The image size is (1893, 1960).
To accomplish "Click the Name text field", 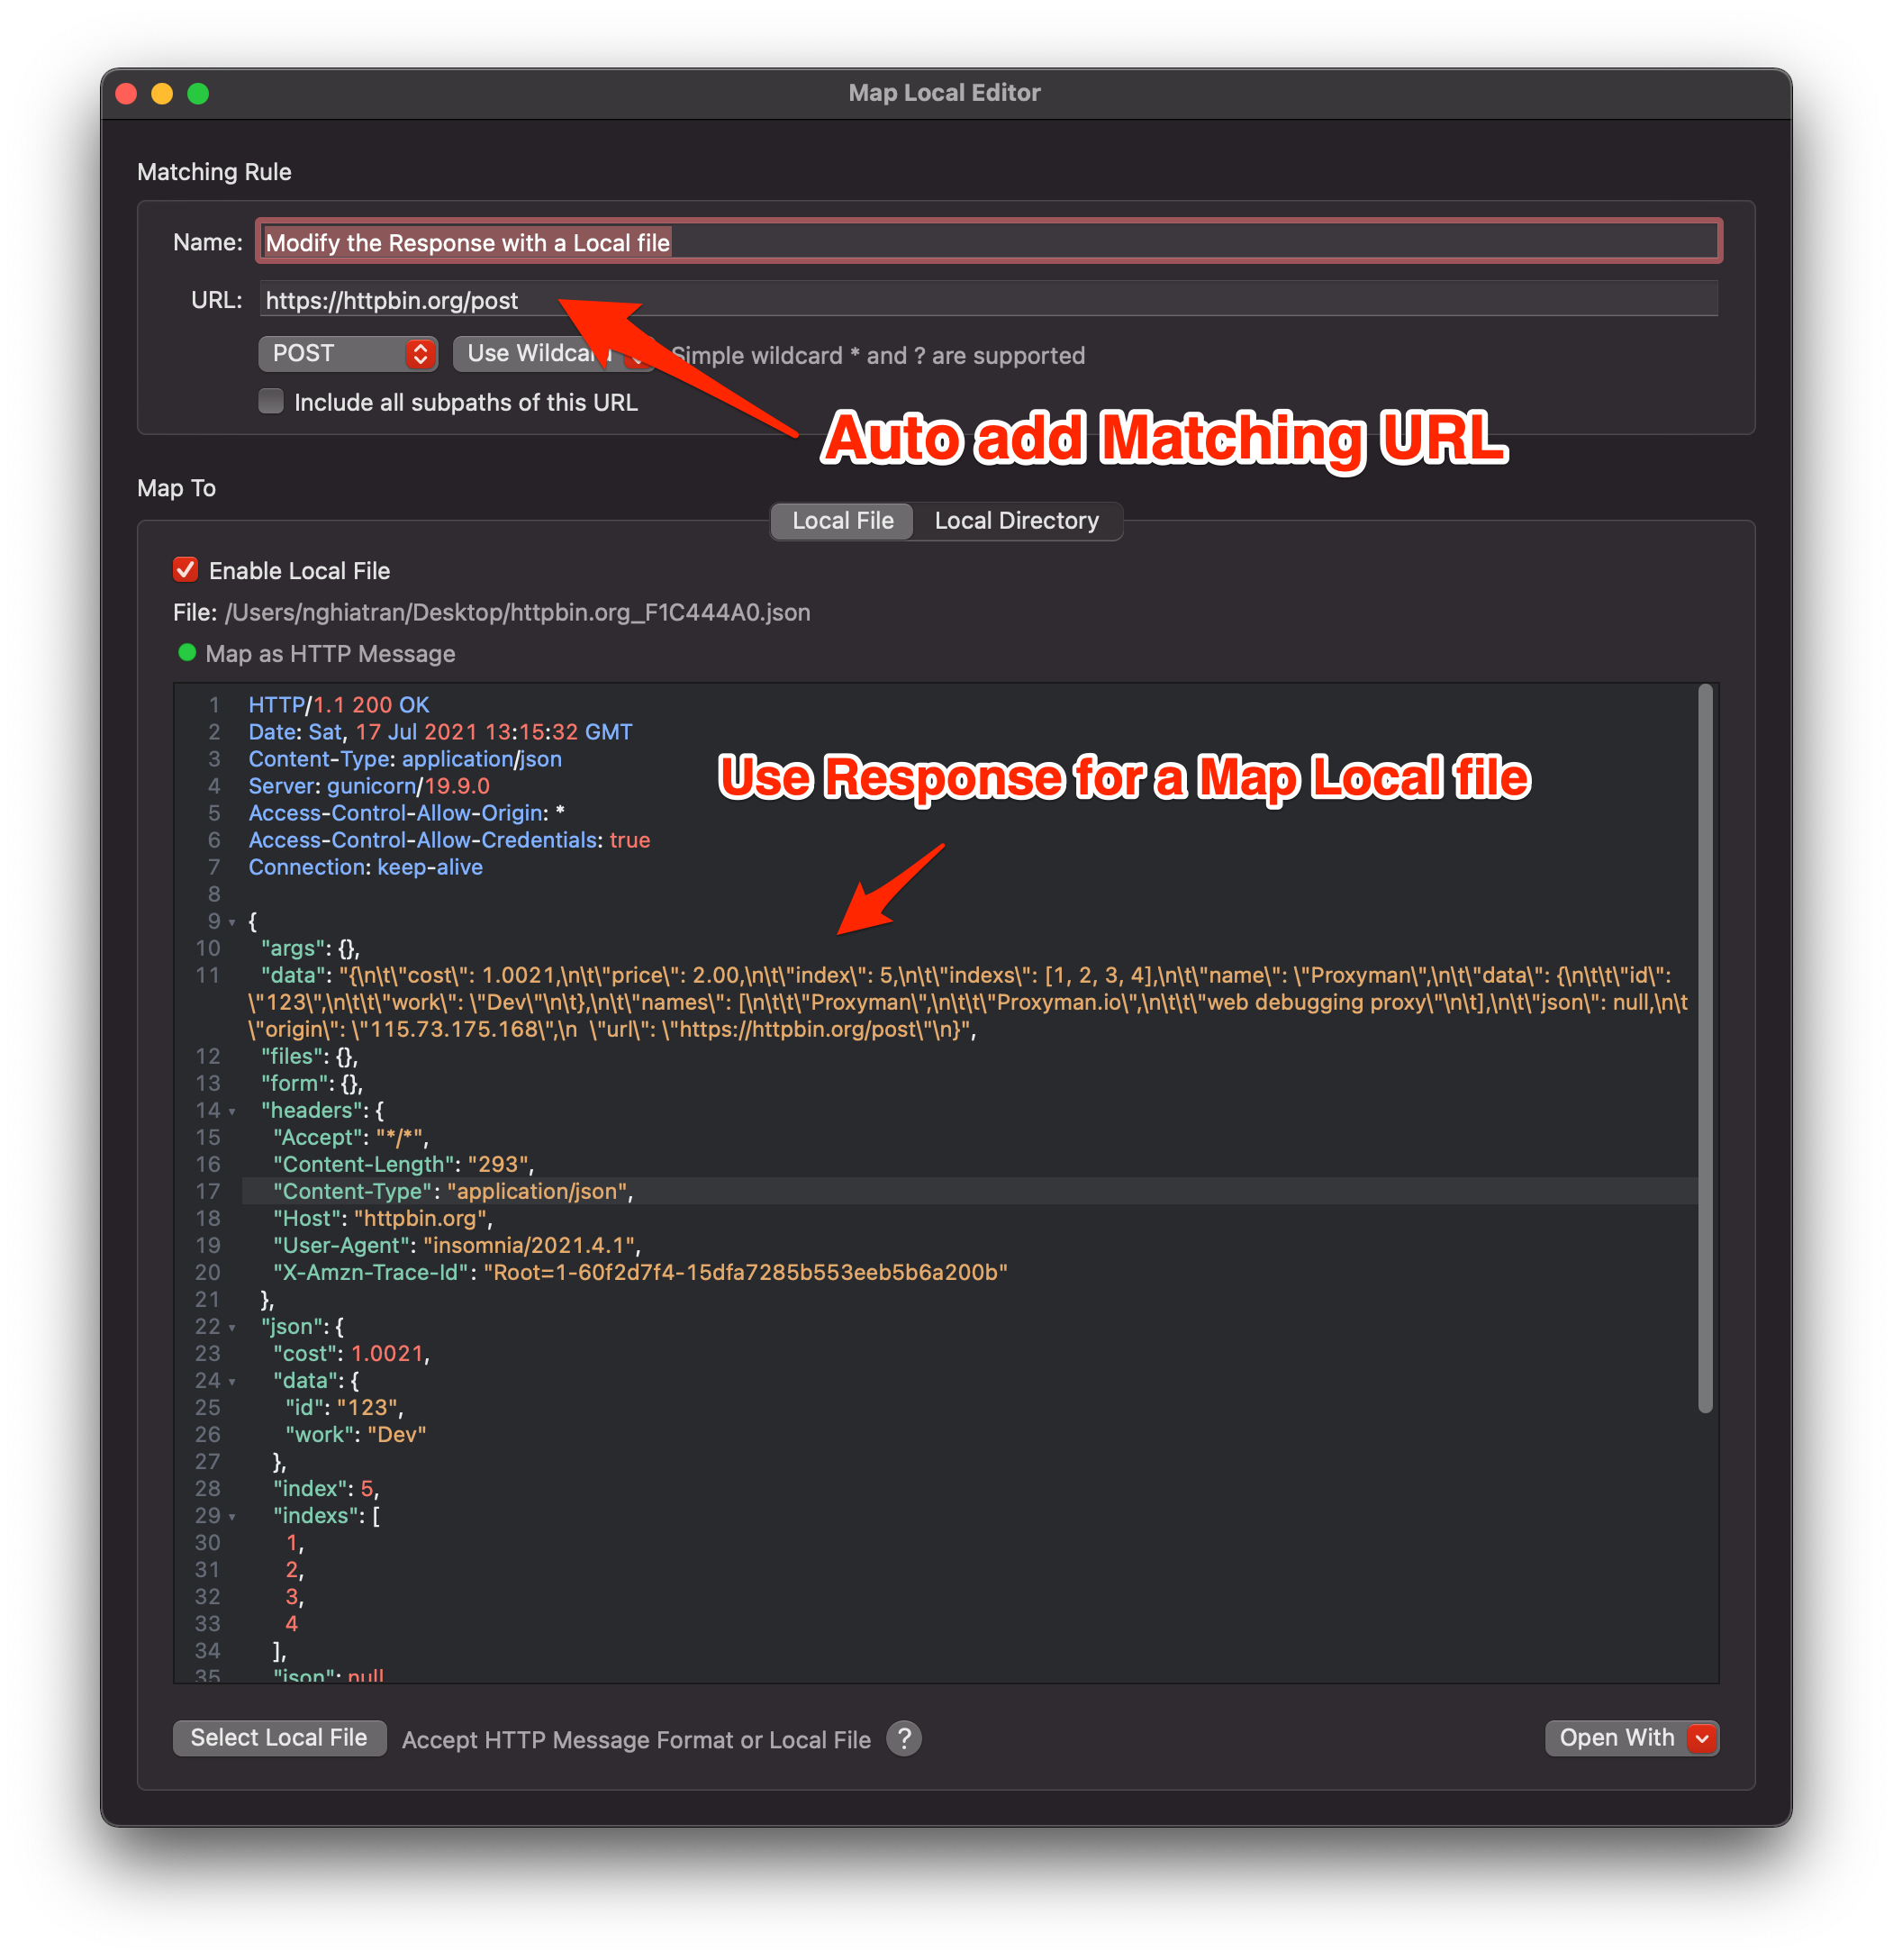I will (988, 242).
